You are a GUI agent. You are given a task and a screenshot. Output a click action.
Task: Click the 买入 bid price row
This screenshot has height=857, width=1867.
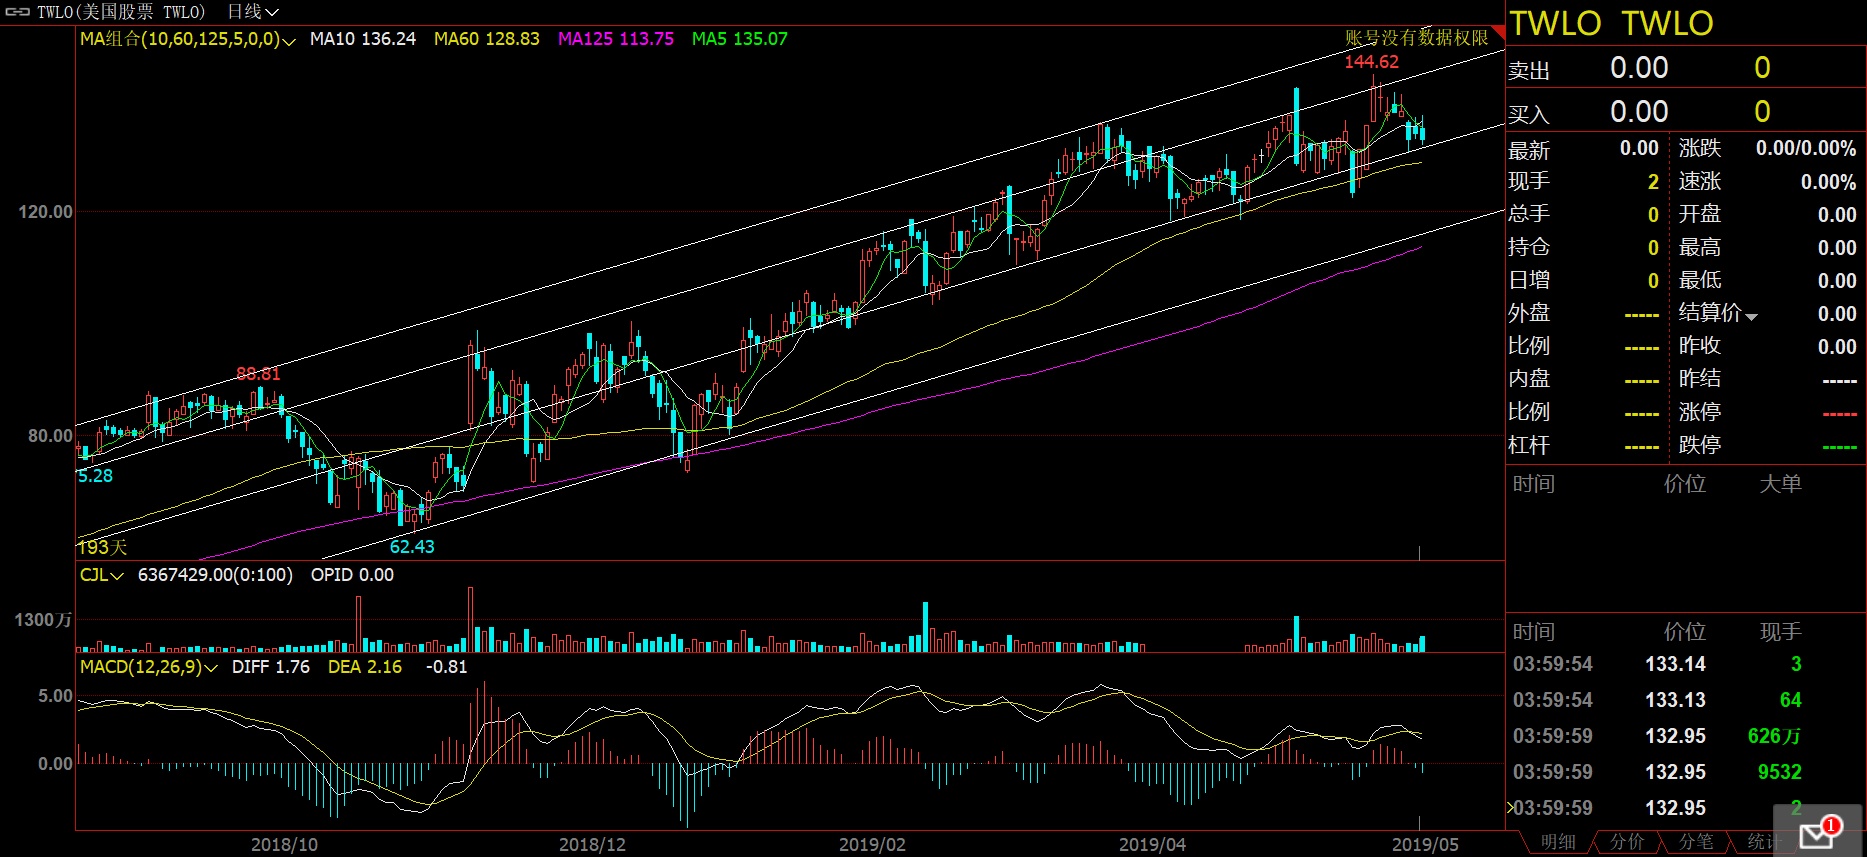point(1686,111)
